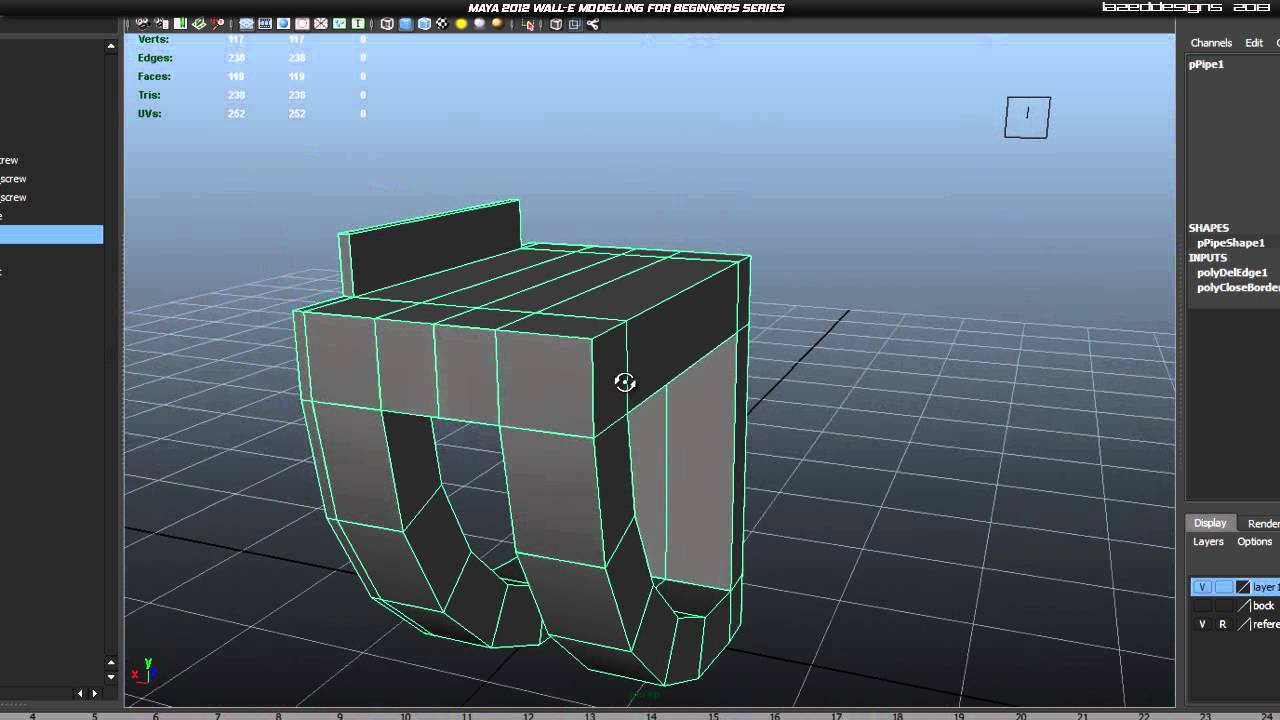
Task: Click the INPUTS section heading
Action: pos(1208,258)
